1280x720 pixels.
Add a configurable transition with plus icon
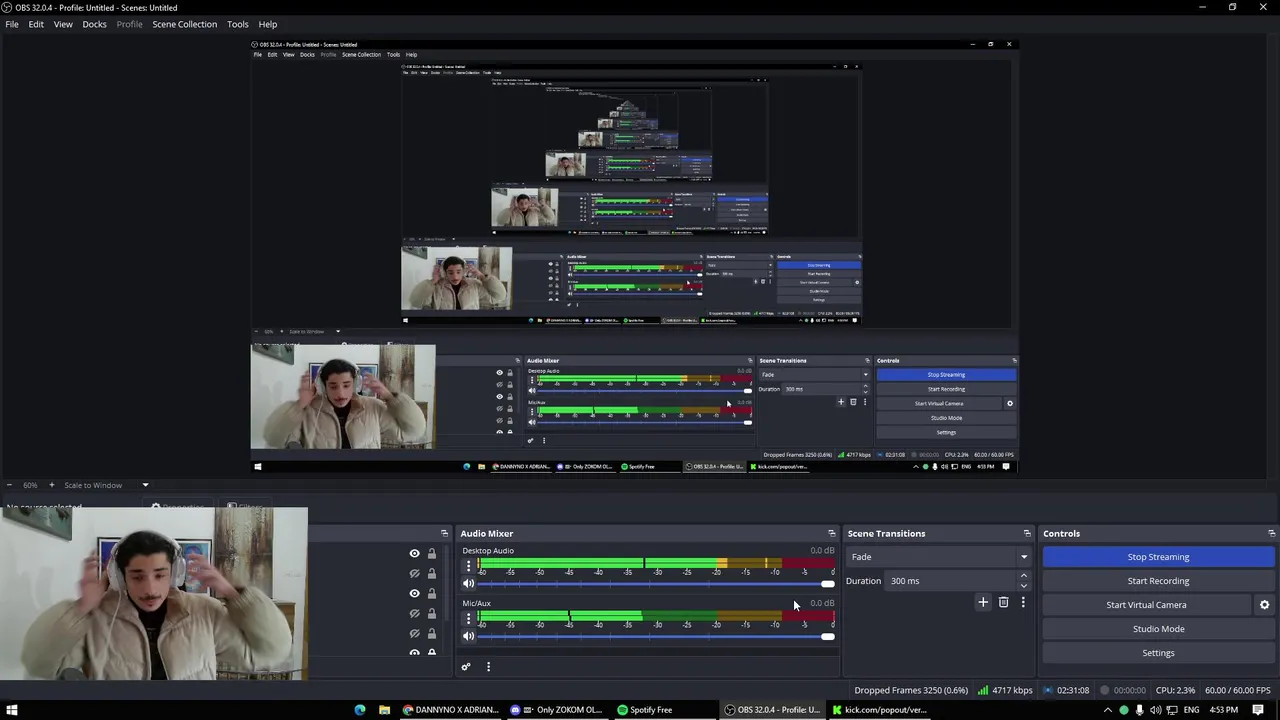[983, 602]
